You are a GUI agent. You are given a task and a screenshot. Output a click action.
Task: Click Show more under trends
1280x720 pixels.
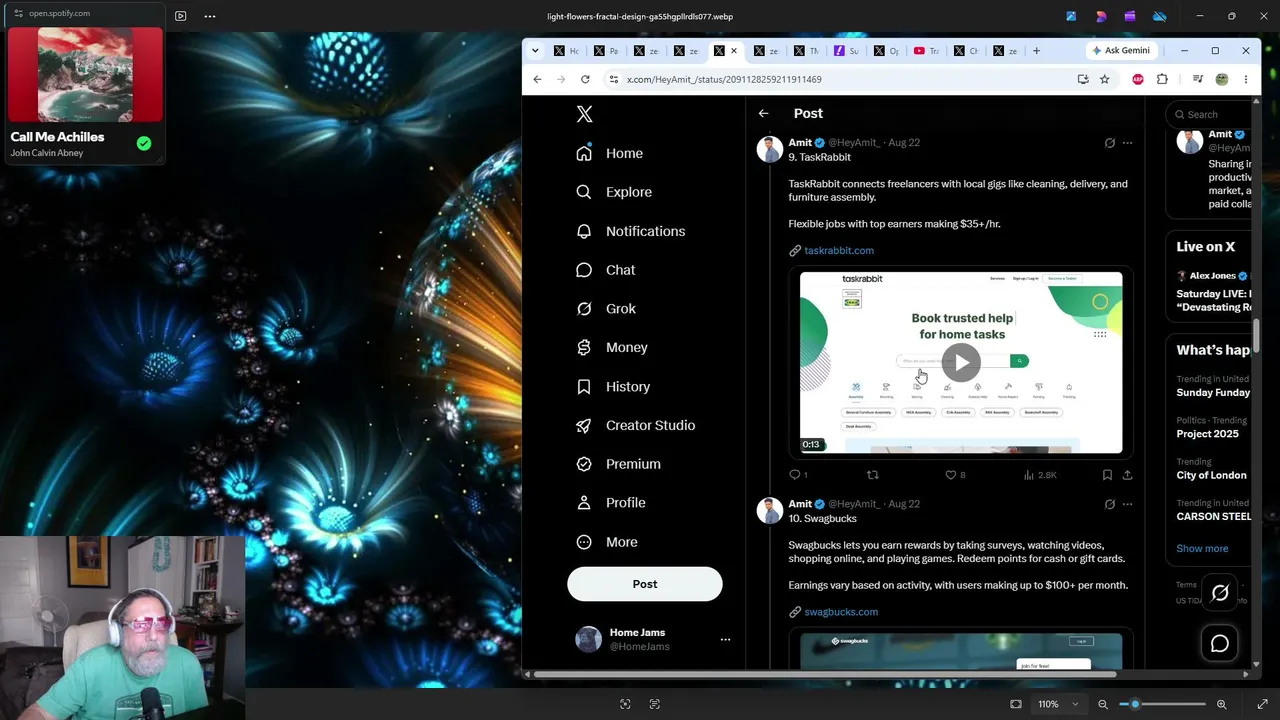click(x=1202, y=549)
